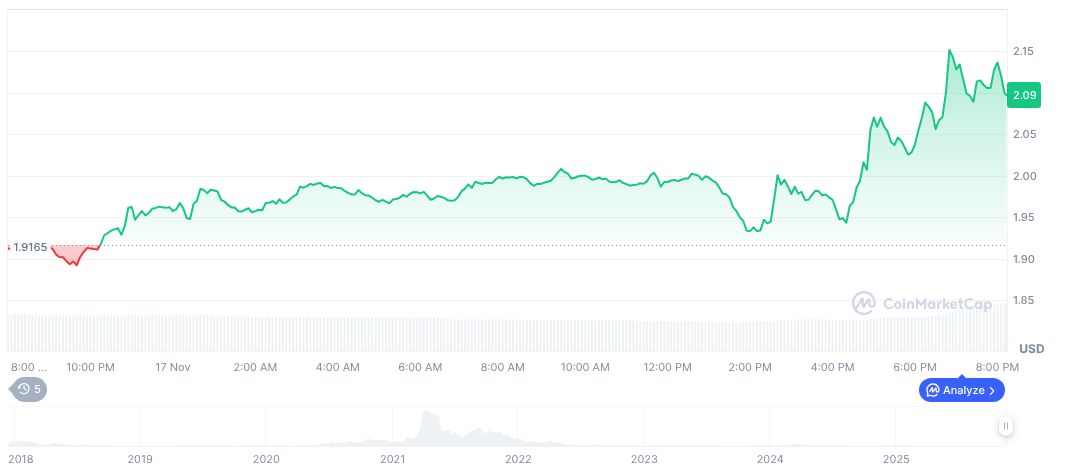The image size is (1072, 470).
Task: Click the range slider handle
Action: coord(1006,427)
